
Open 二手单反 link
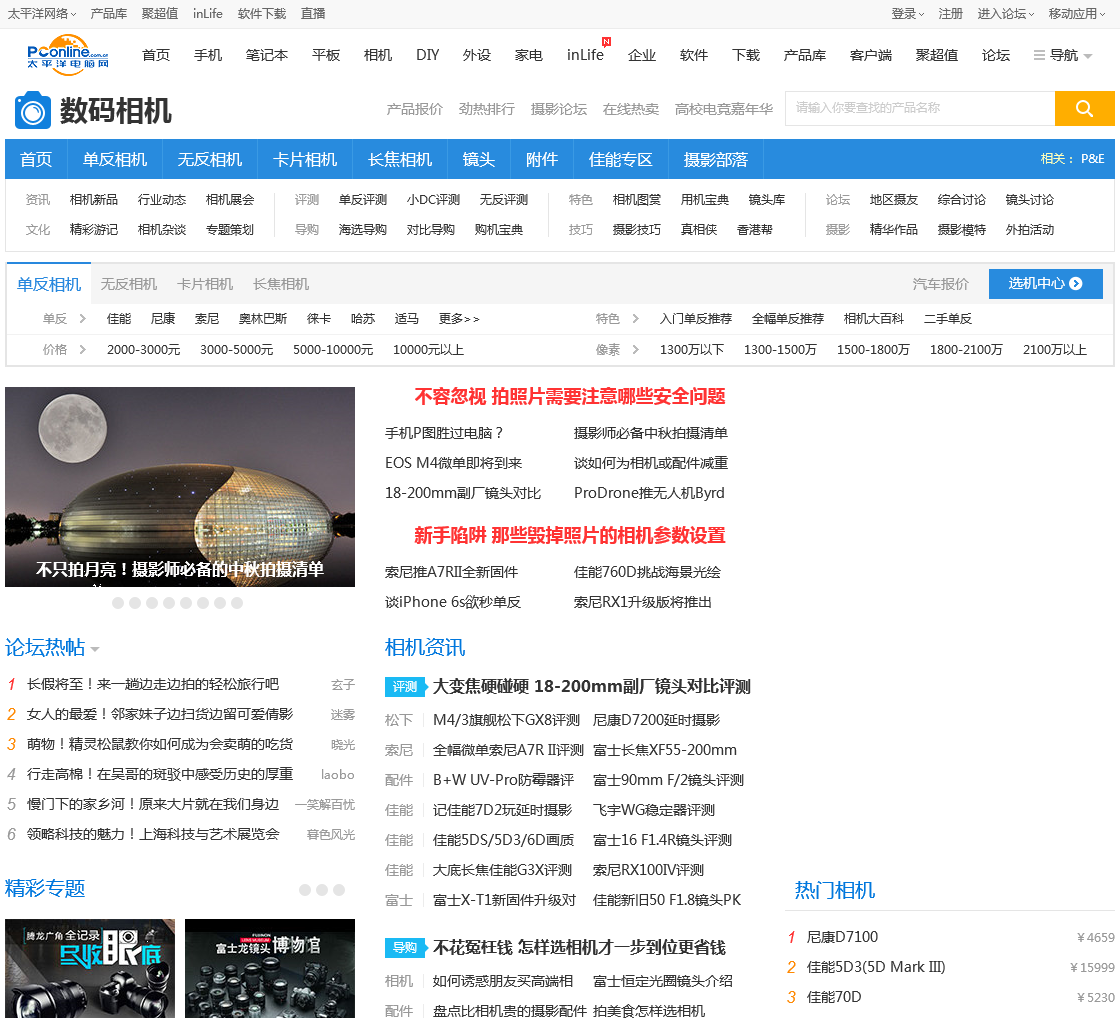pos(948,319)
